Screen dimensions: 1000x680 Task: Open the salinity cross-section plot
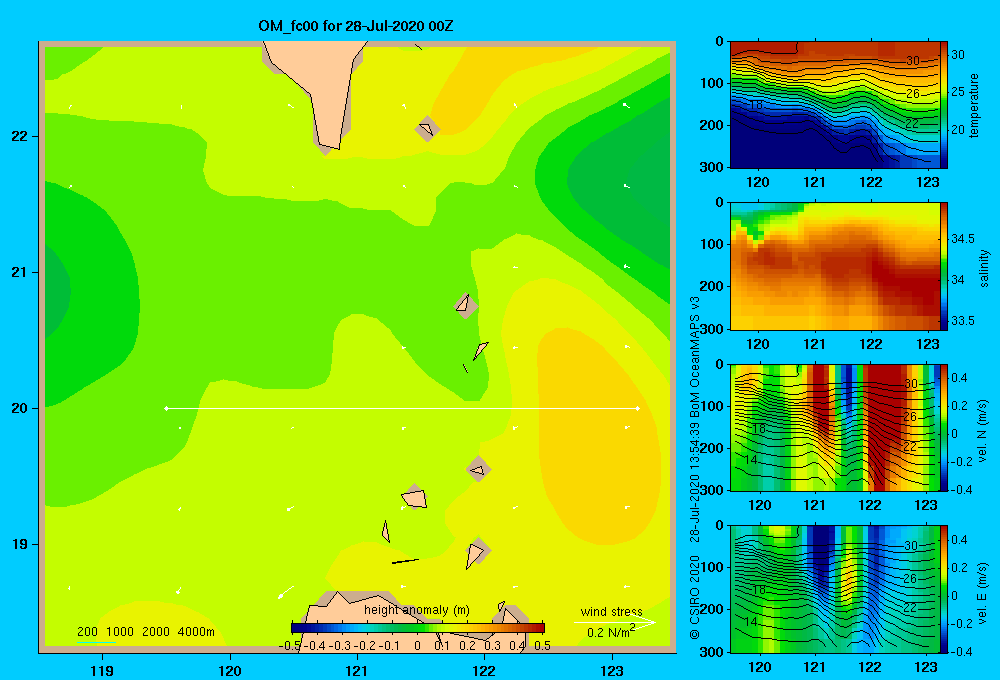tap(835, 266)
